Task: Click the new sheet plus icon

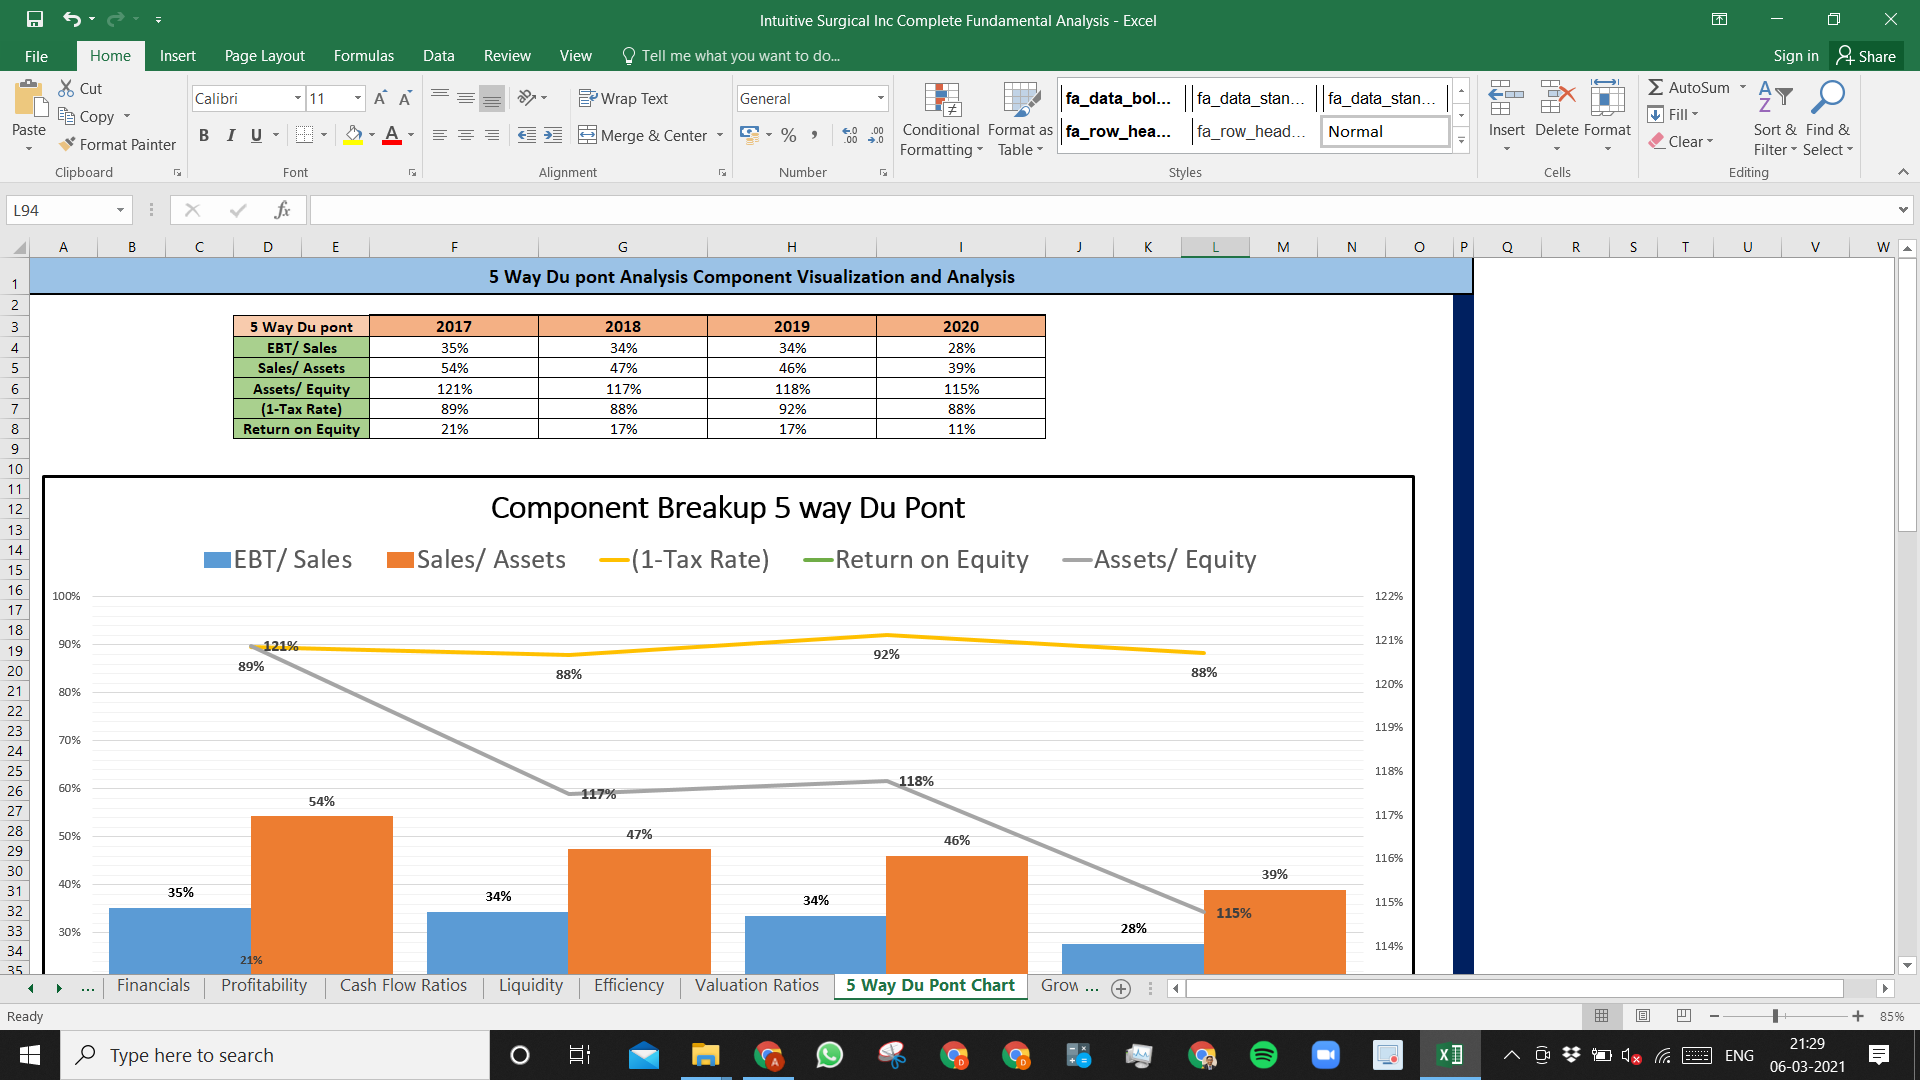Action: pyautogui.click(x=1121, y=988)
